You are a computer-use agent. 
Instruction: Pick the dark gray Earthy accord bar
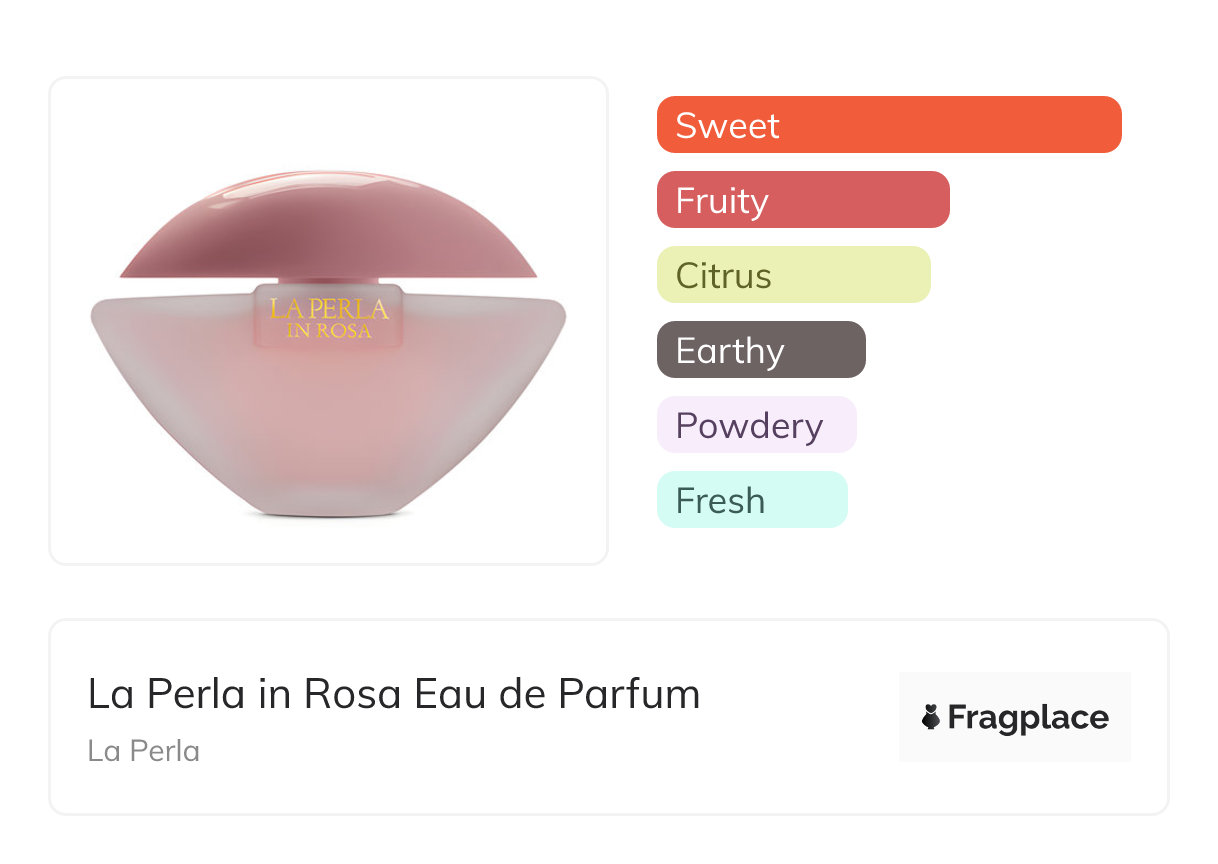tap(761, 350)
